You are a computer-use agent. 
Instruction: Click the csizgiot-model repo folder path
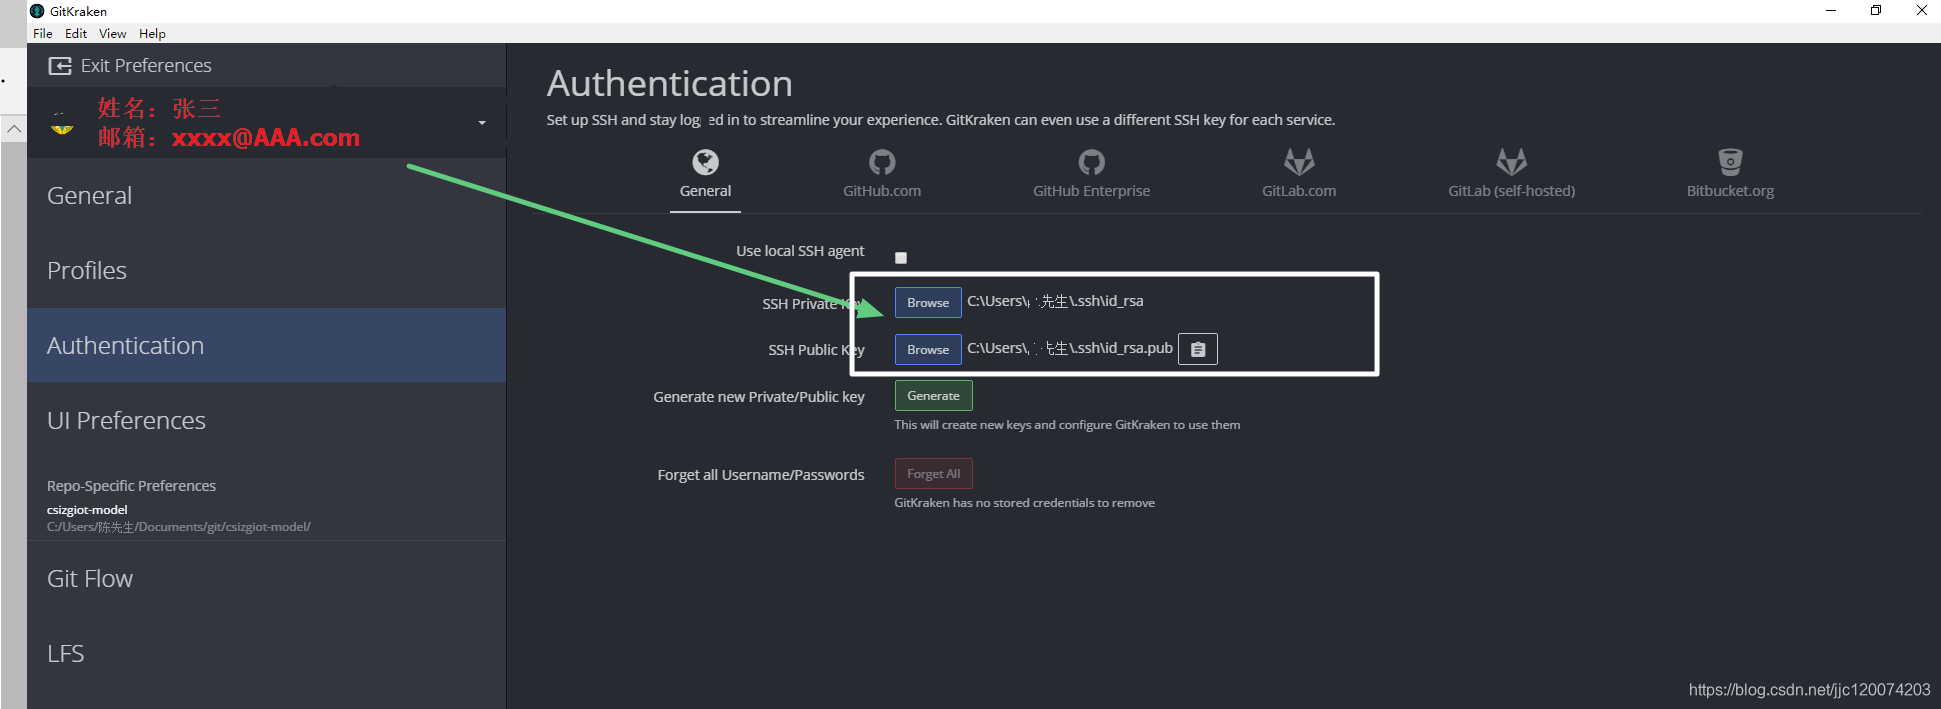pyautogui.click(x=179, y=527)
